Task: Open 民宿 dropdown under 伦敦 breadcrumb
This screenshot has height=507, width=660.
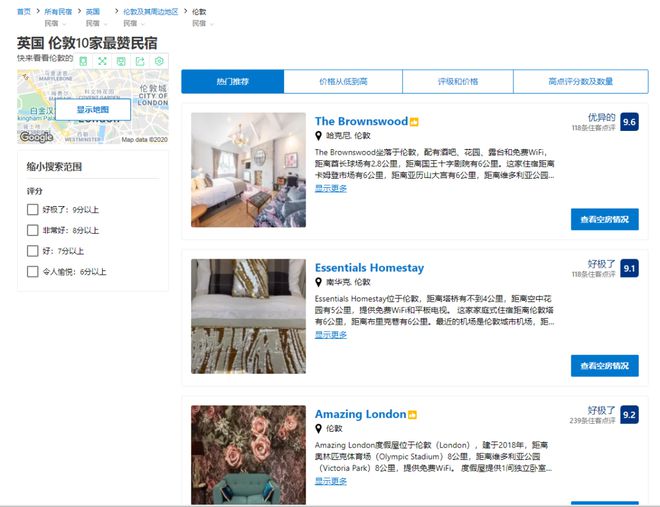Action: tap(203, 24)
